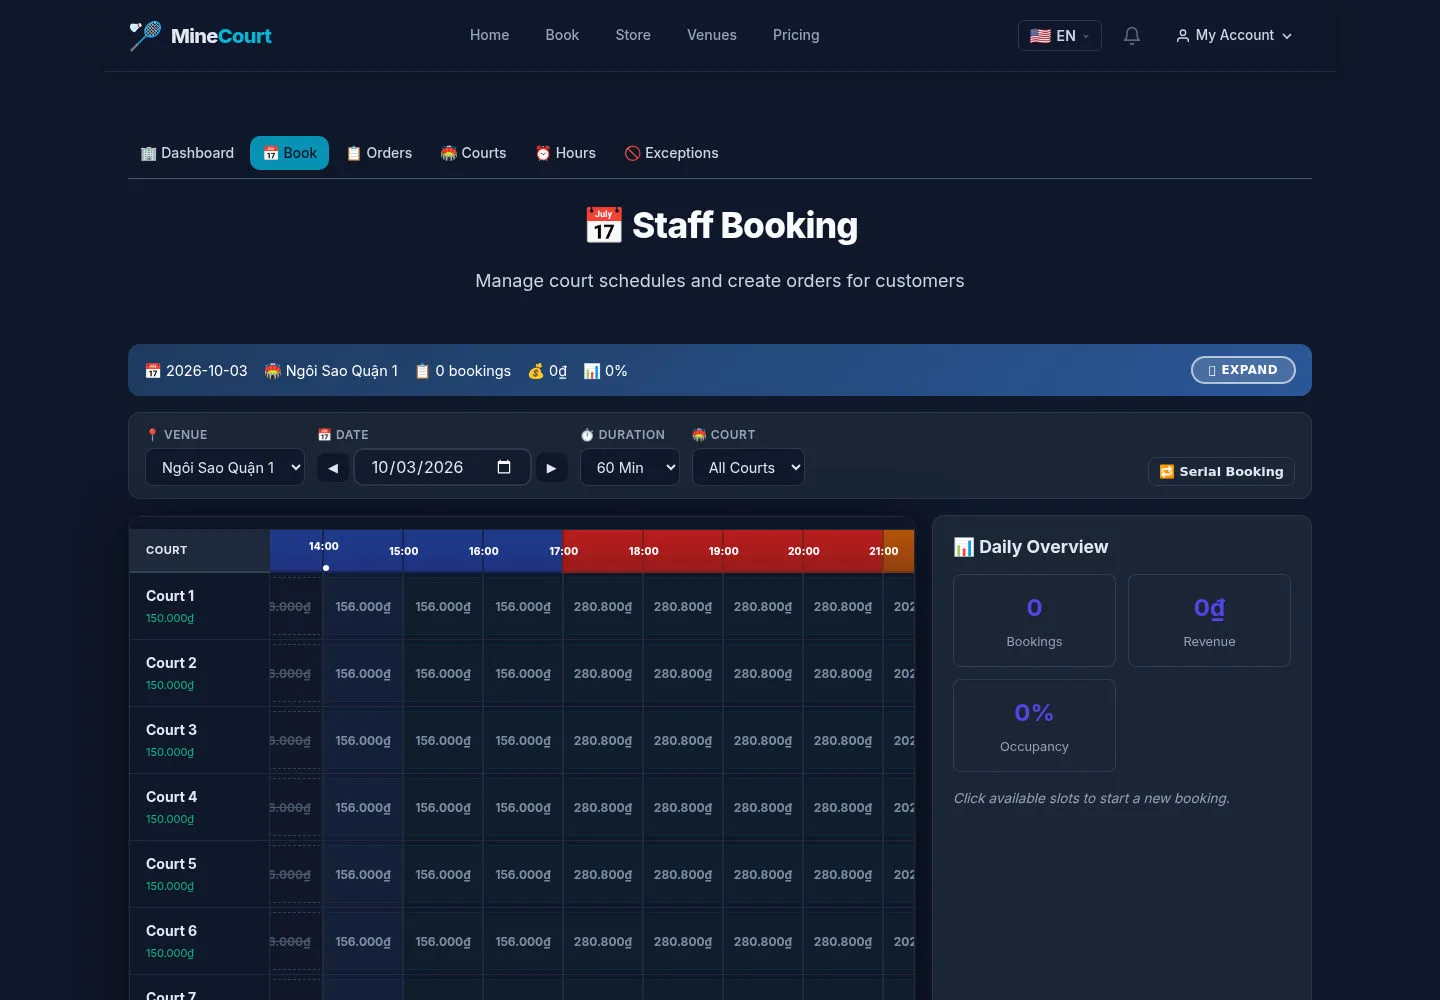Switch to Orders tab
The image size is (1440, 1000).
pos(379,153)
